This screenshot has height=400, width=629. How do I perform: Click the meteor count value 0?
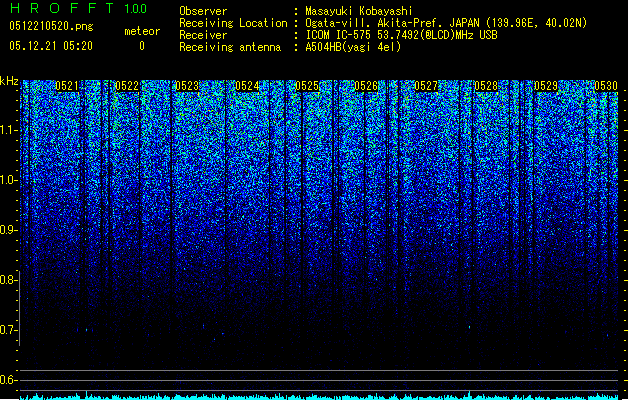pyautogui.click(x=142, y=46)
